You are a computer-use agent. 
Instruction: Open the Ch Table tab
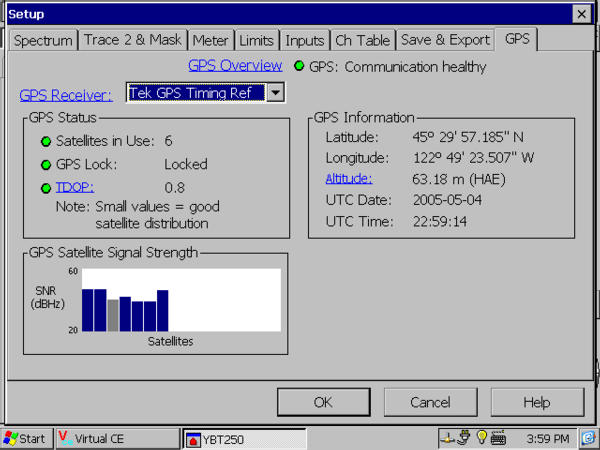pos(362,40)
